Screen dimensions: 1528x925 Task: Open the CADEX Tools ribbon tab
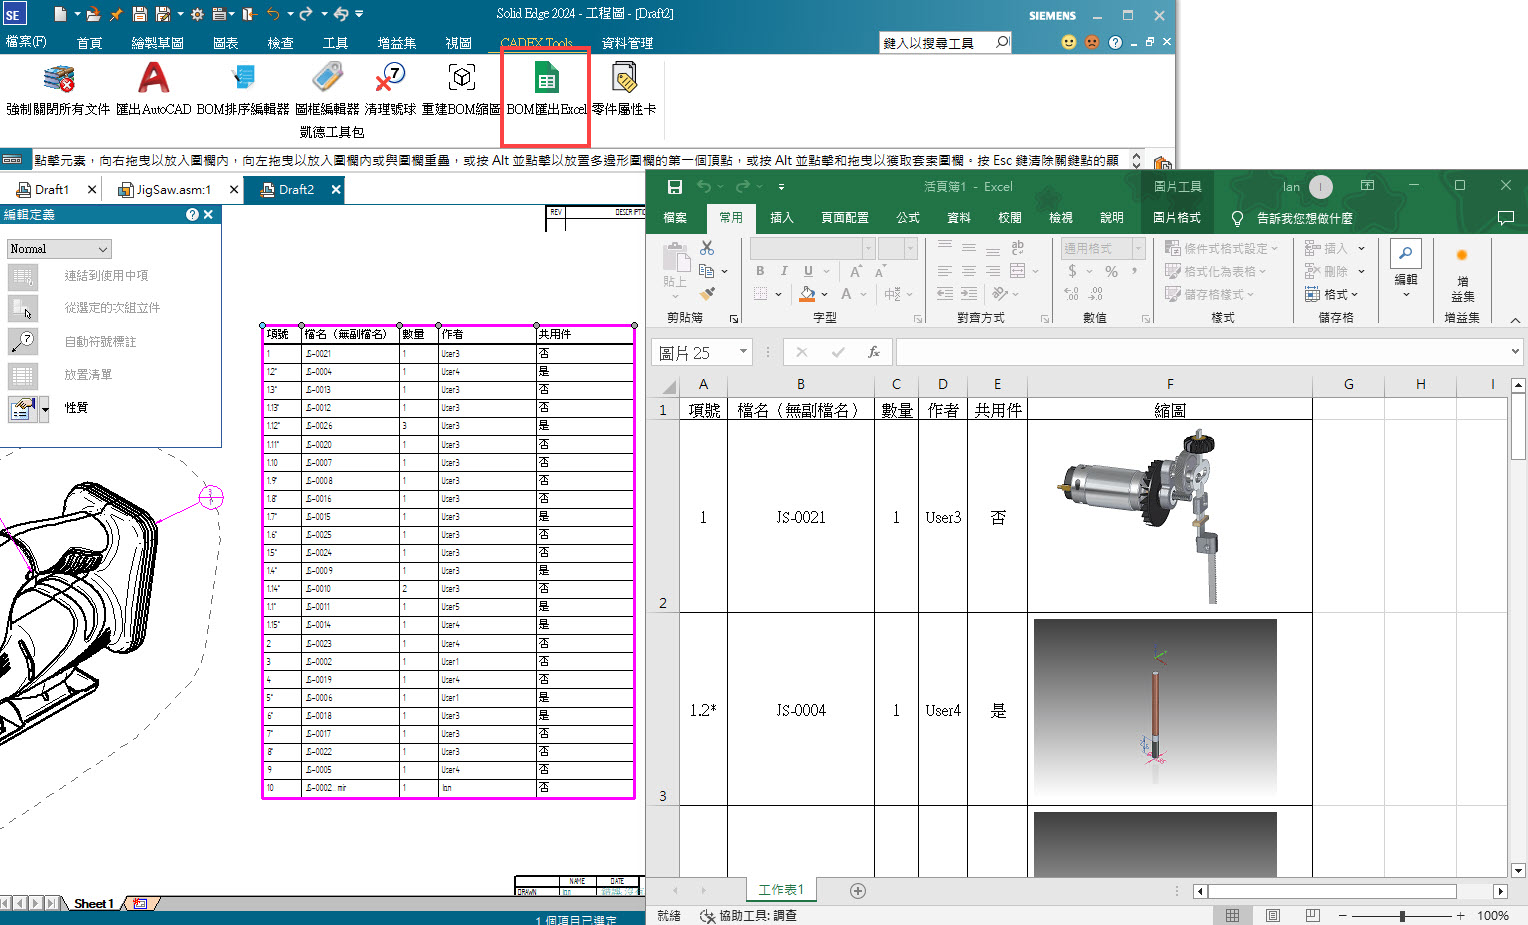537,43
